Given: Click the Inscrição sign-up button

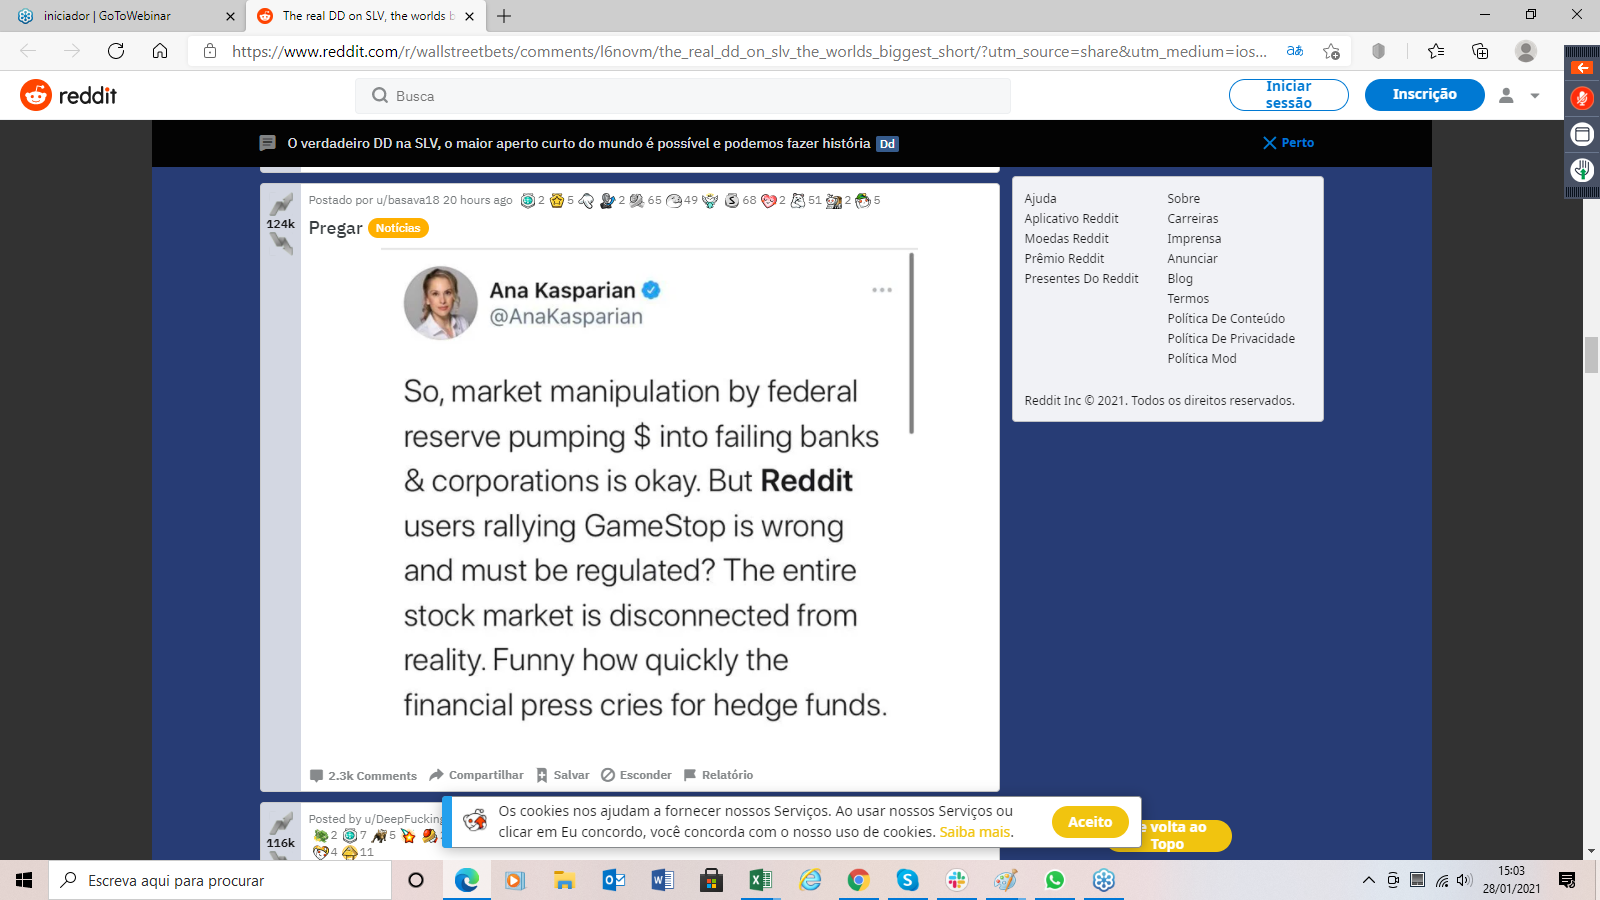Looking at the screenshot, I should [1425, 94].
